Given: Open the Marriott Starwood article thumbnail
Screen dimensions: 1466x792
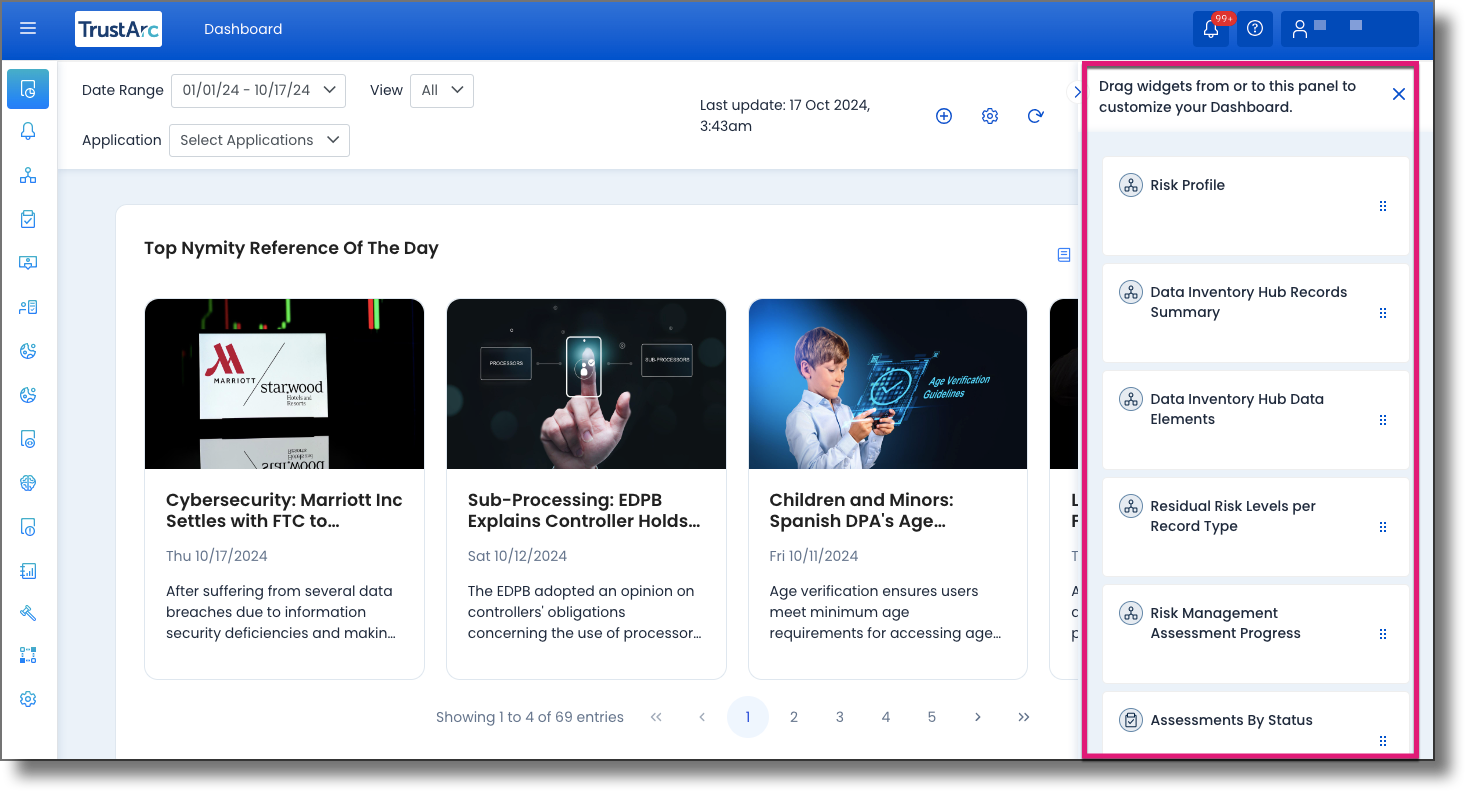Looking at the screenshot, I should [284, 384].
